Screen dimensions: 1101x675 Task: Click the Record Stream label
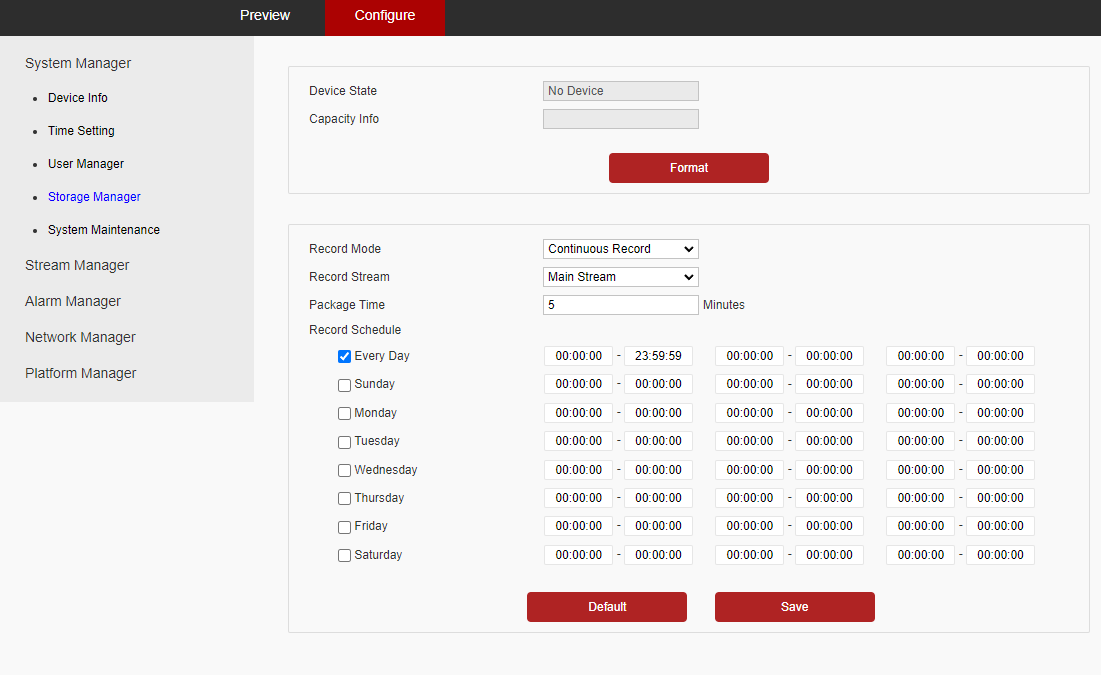349,277
